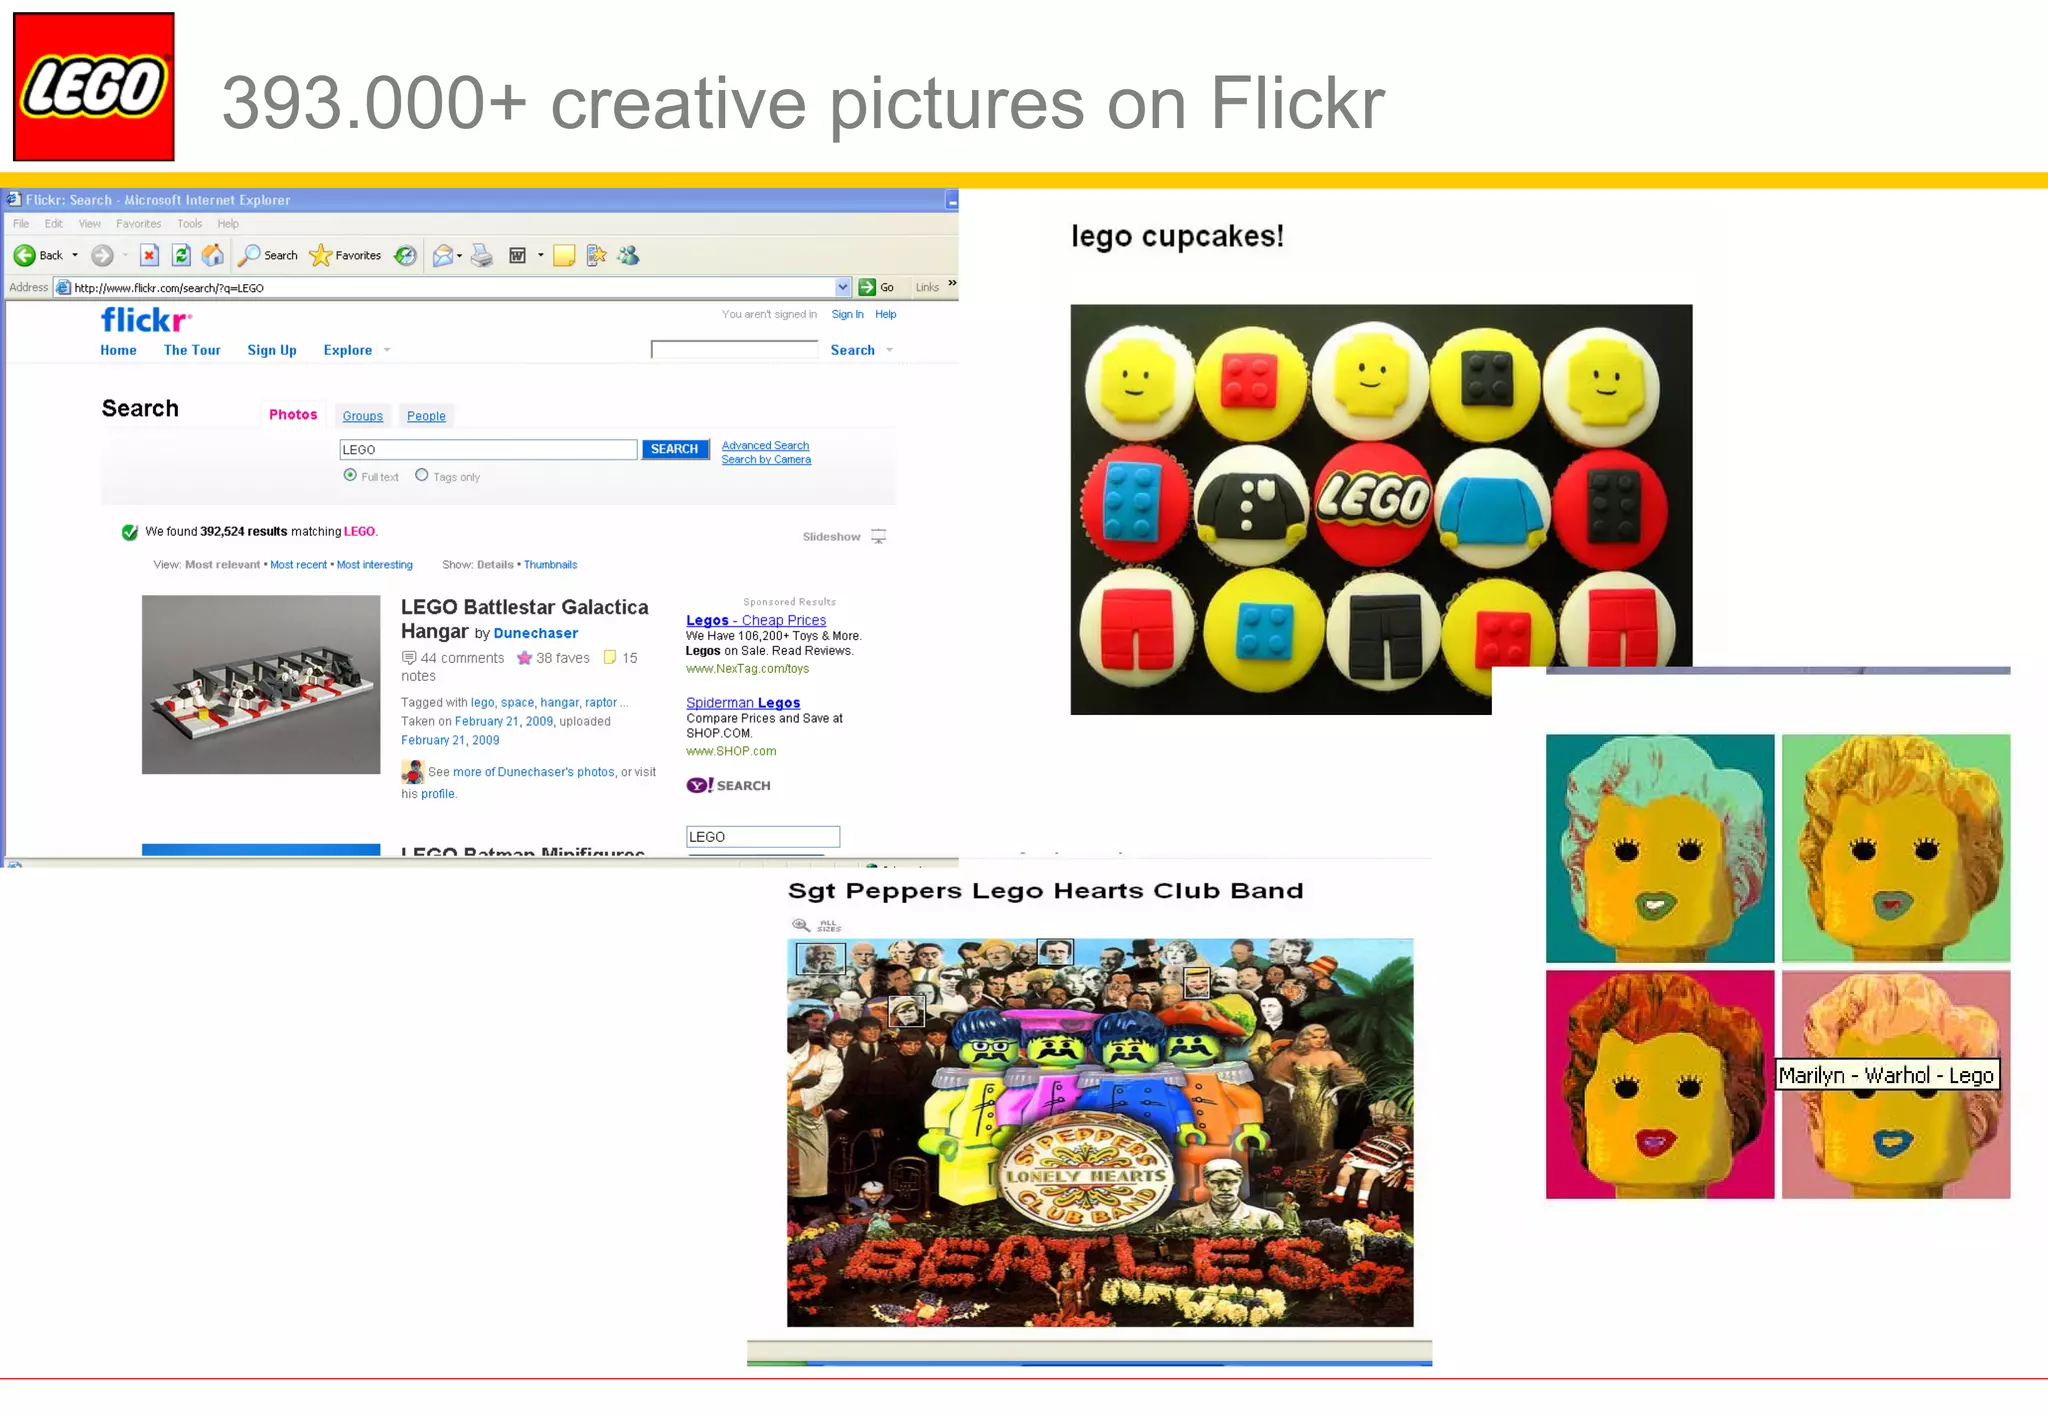This screenshot has height=1418, width=2048.
Task: Click the Yahoo Search logo
Action: point(728,785)
